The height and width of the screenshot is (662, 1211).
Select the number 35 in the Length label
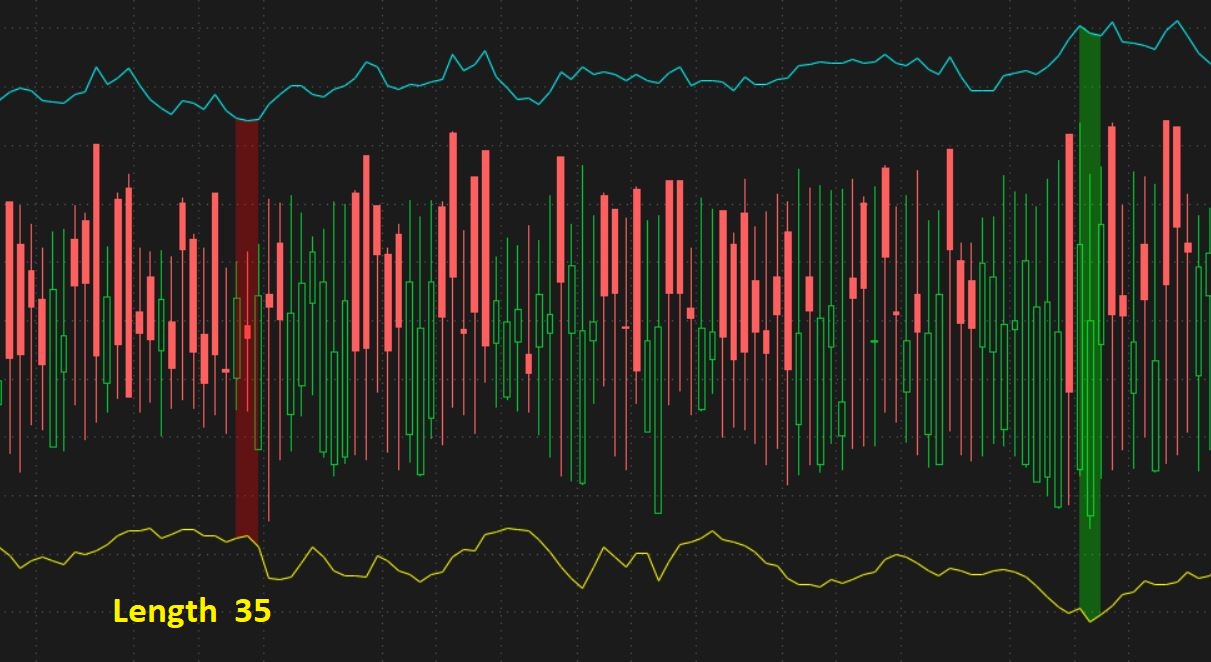click(x=252, y=611)
